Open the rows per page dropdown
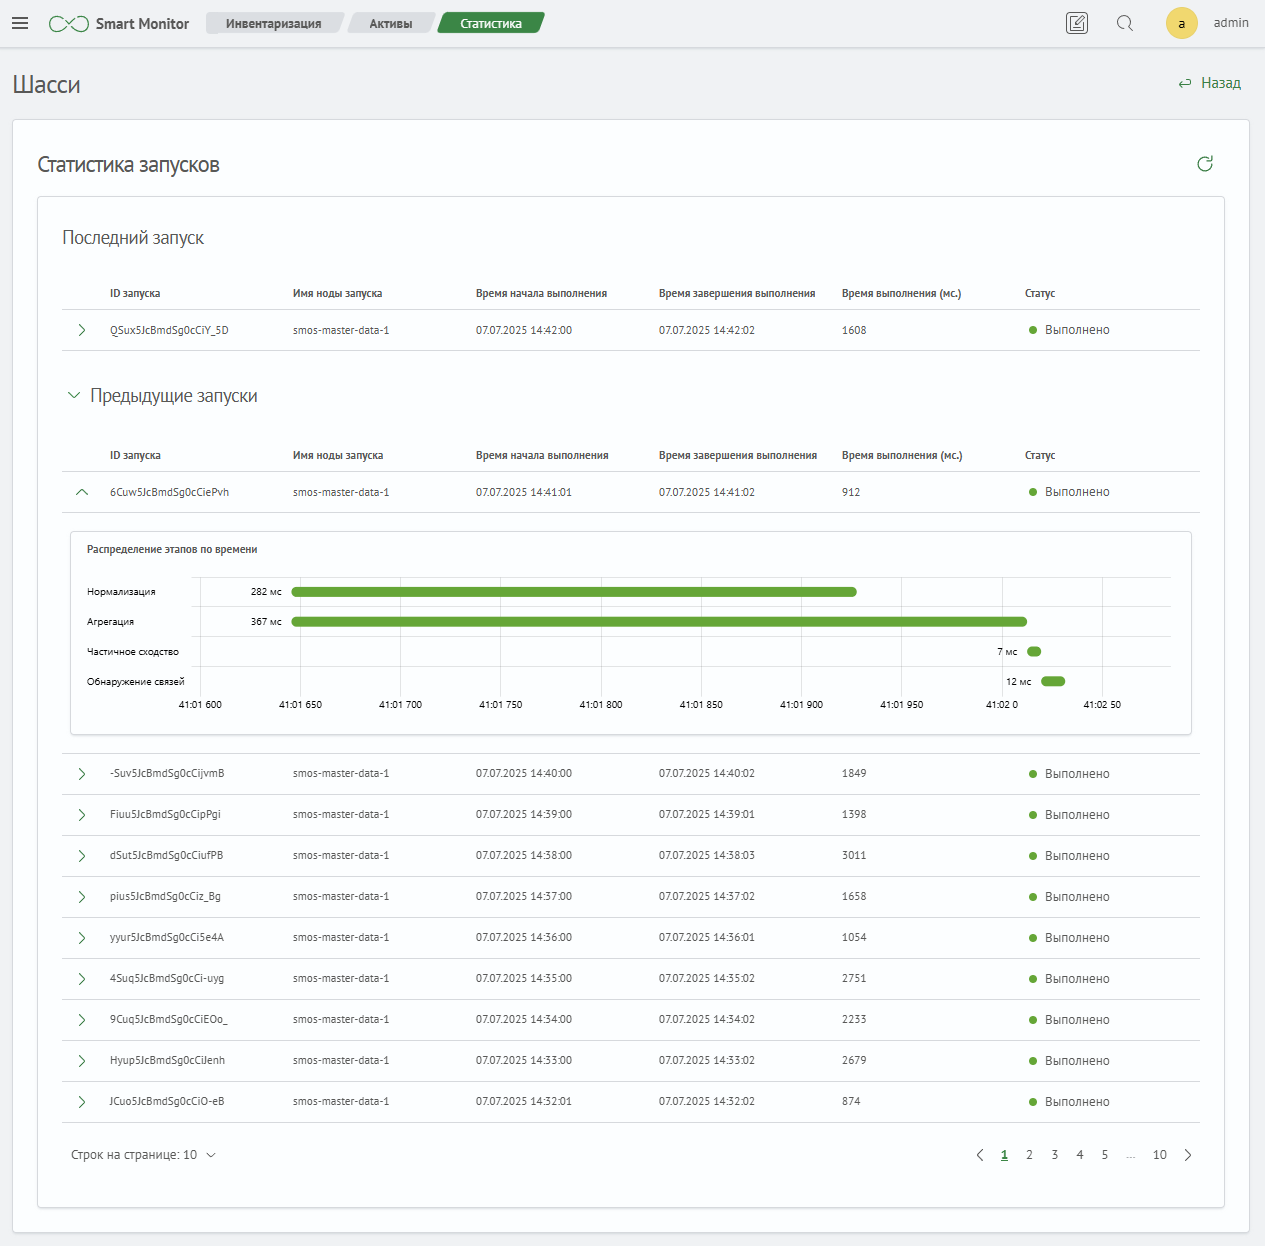This screenshot has width=1265, height=1246. click(143, 1155)
